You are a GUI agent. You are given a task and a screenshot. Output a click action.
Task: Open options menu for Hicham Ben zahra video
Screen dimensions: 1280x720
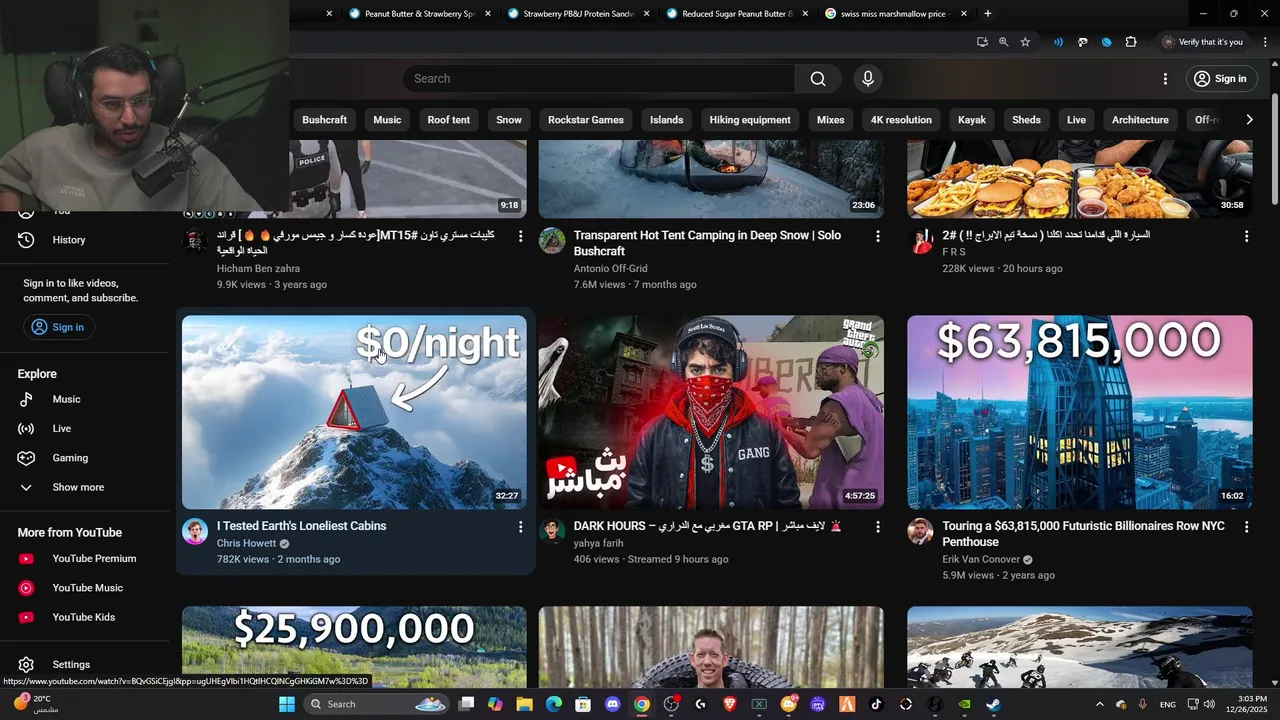pyautogui.click(x=520, y=236)
